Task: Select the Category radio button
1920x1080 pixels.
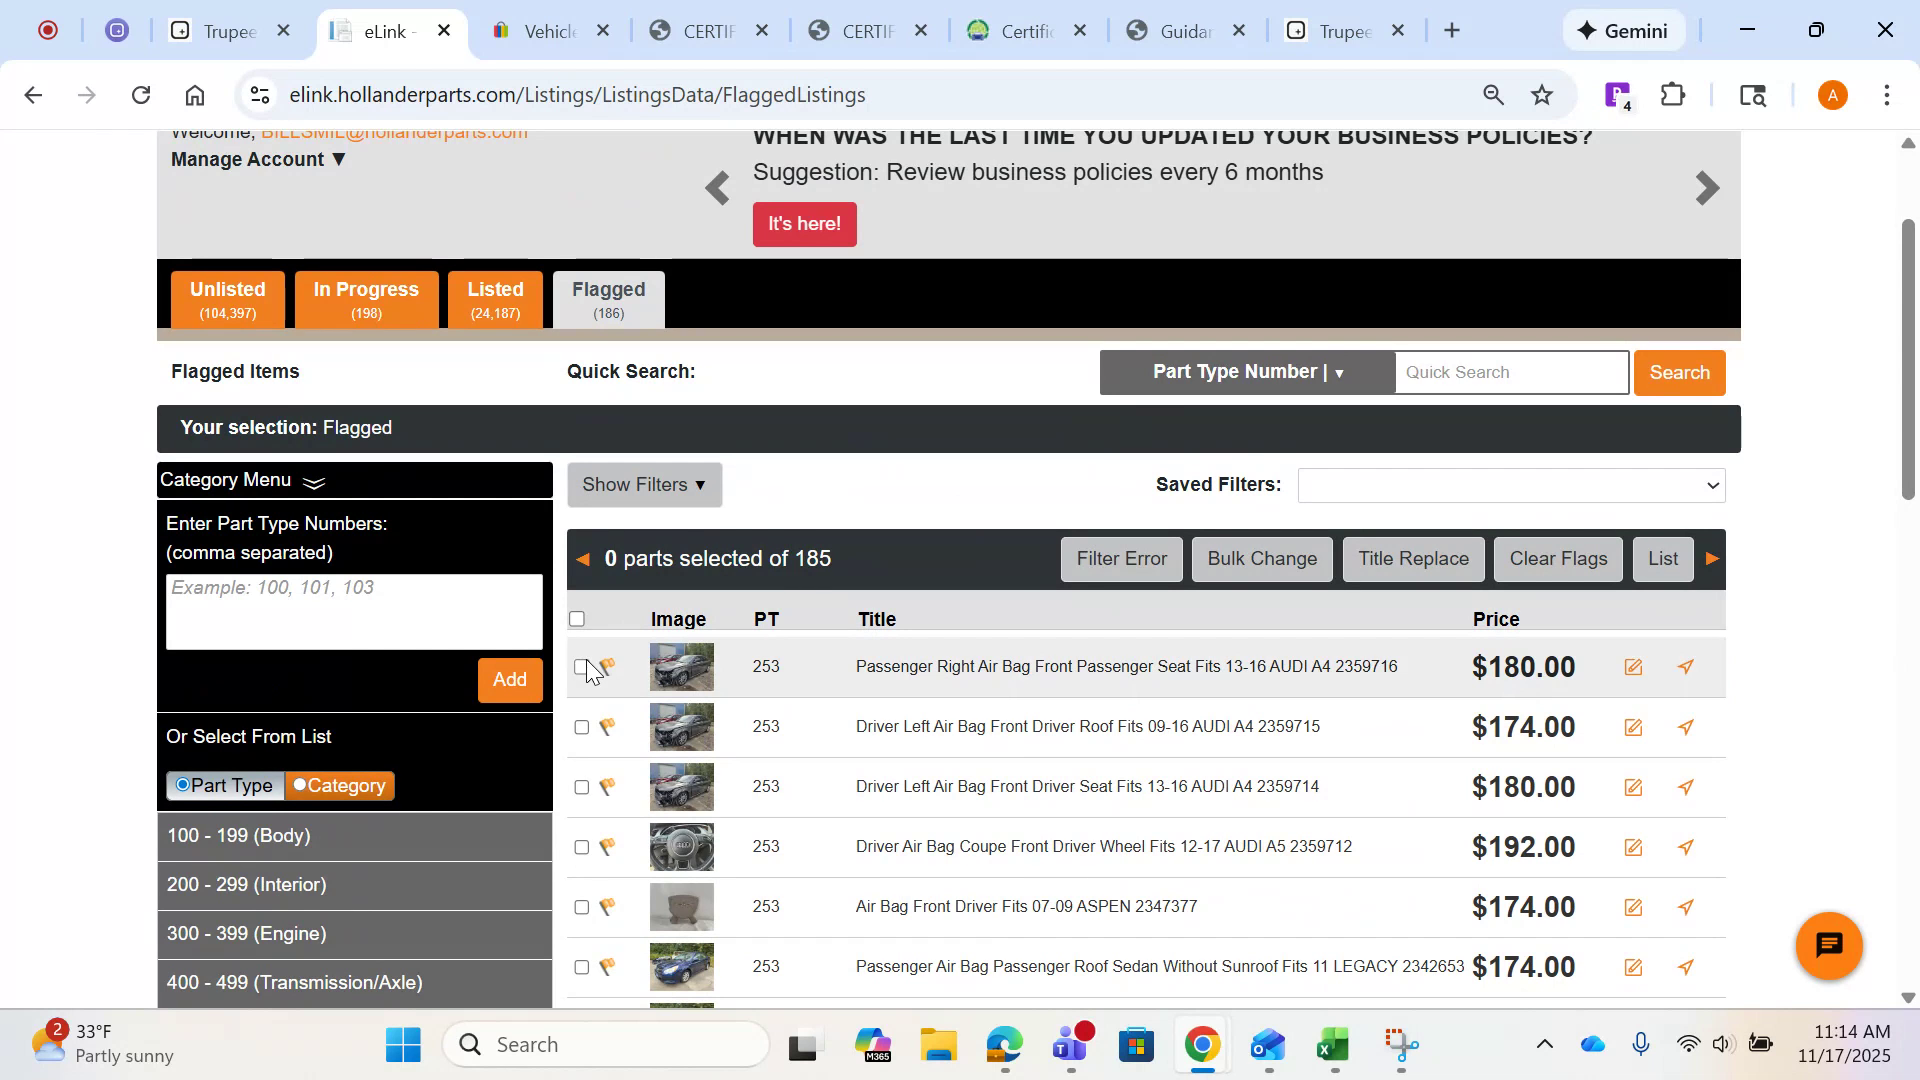Action: 300,786
